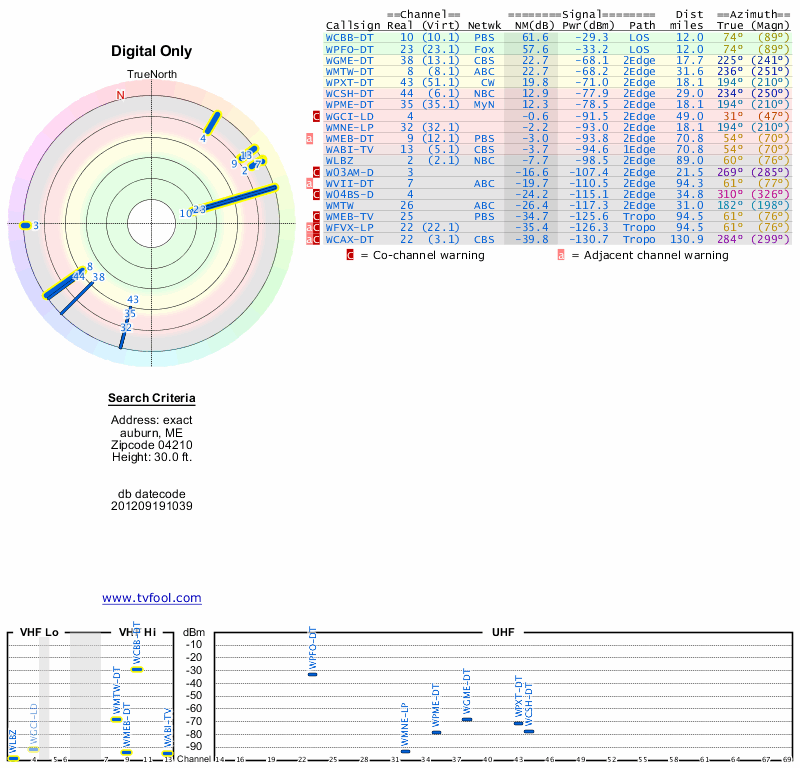
Task: Click the channel 3 marker on radar plot
Action: point(26,226)
